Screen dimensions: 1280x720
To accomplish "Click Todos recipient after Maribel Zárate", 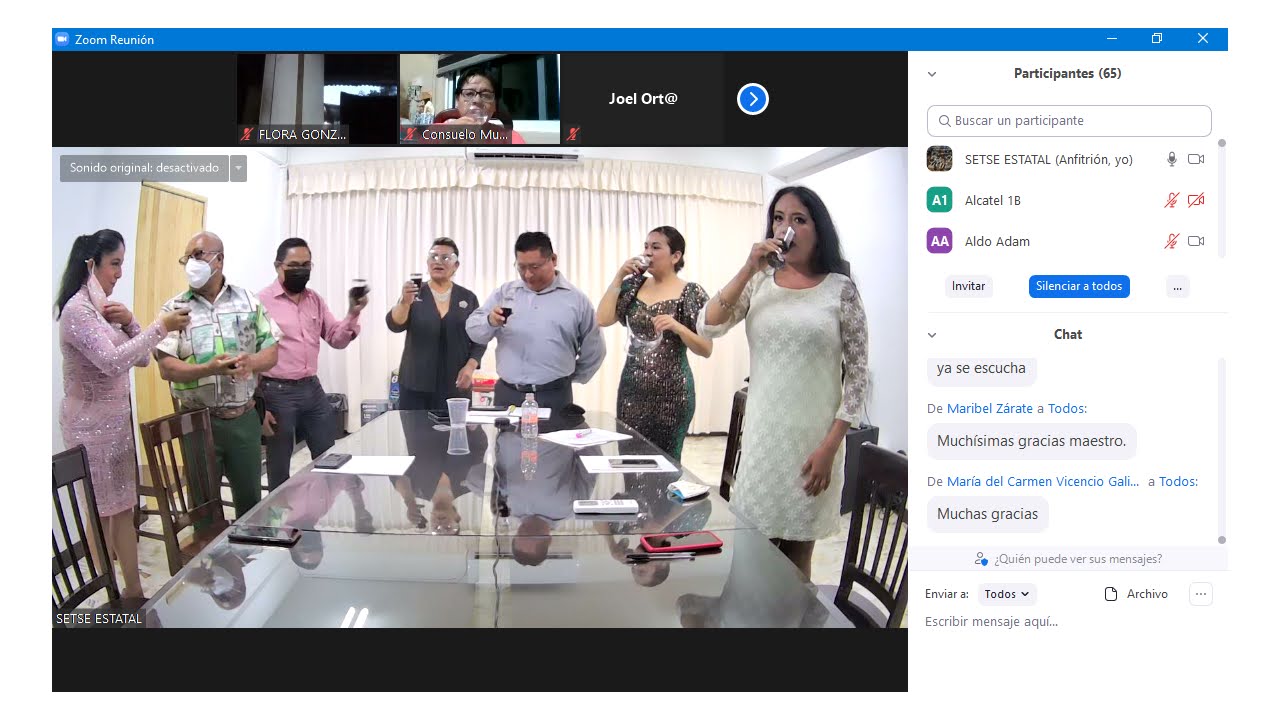I will click(x=1067, y=408).
